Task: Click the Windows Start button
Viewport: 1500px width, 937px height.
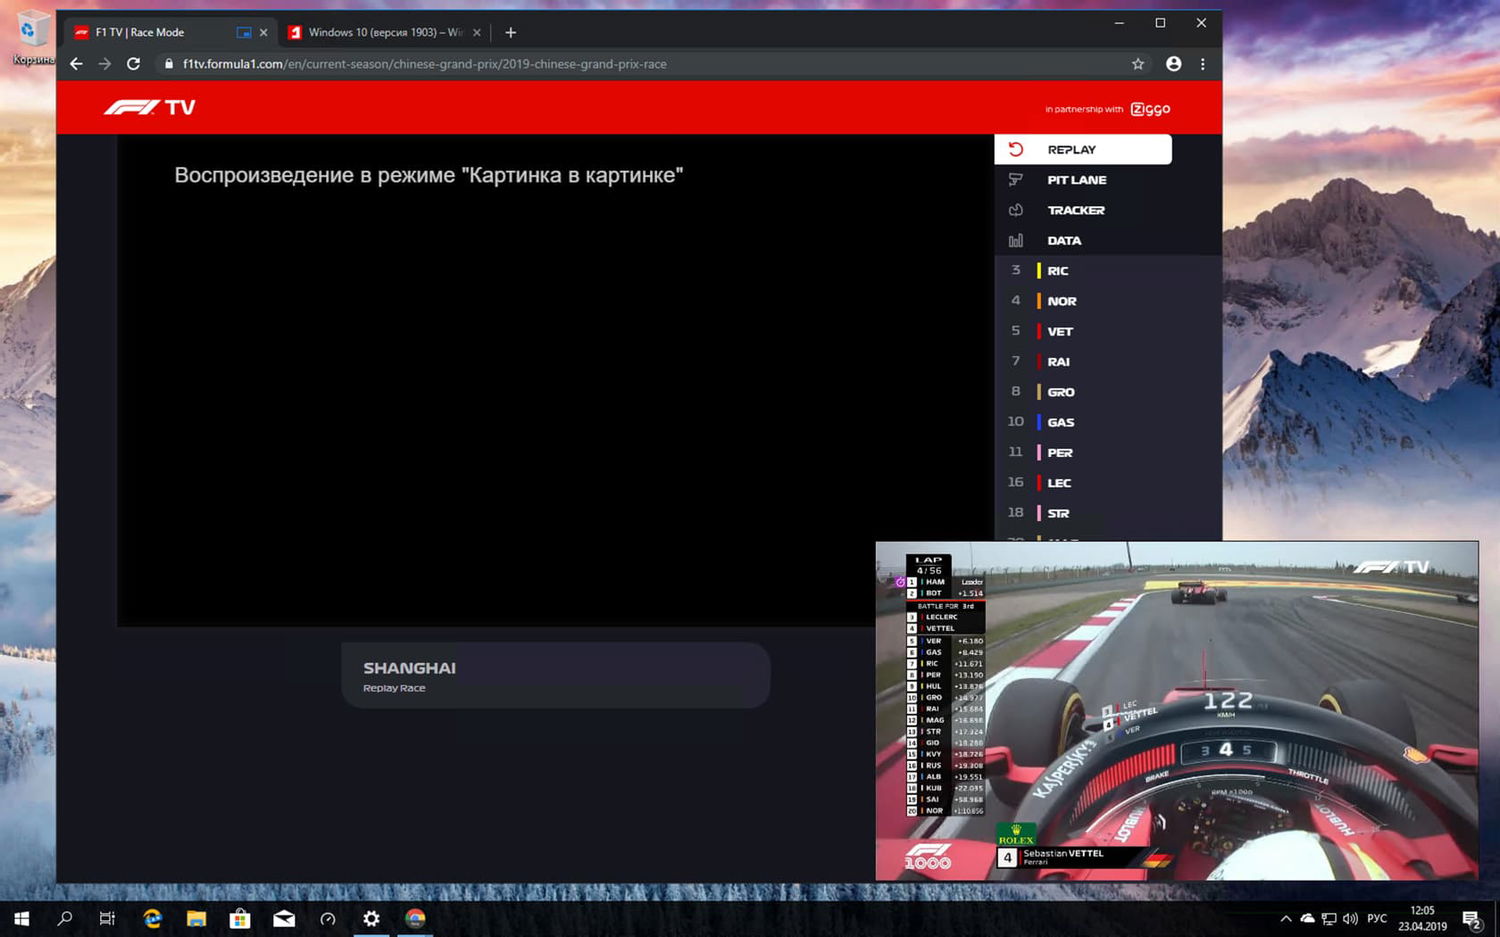Action: 21,918
